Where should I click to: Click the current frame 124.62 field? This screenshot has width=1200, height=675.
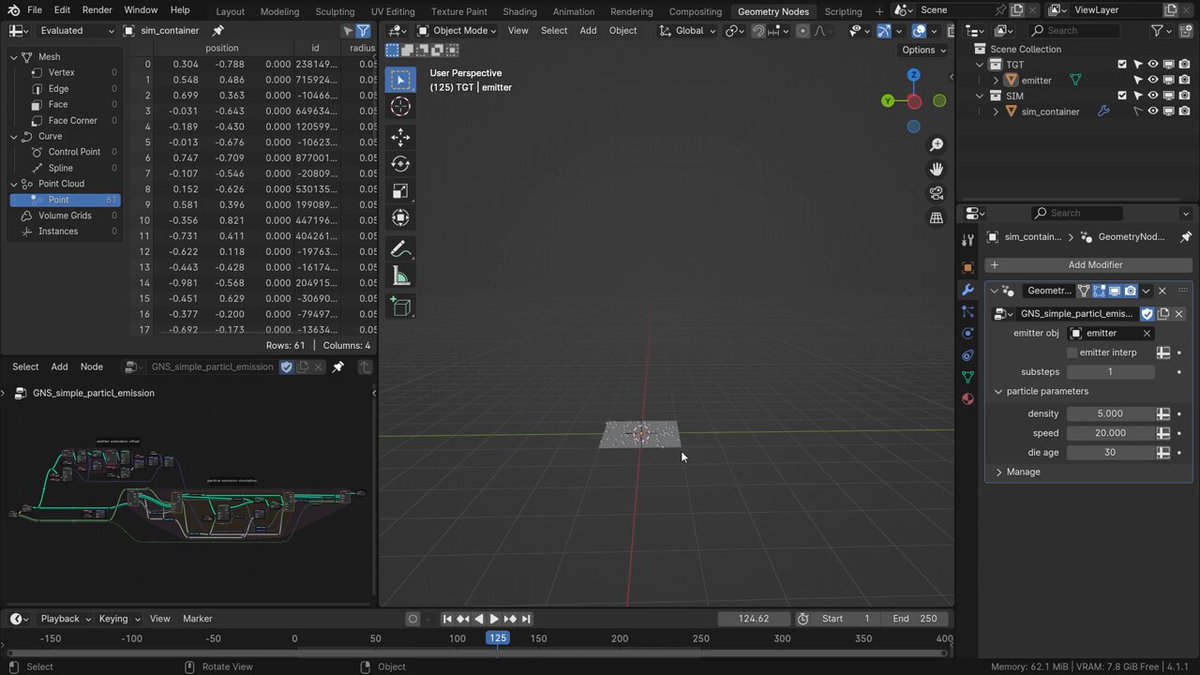754,619
